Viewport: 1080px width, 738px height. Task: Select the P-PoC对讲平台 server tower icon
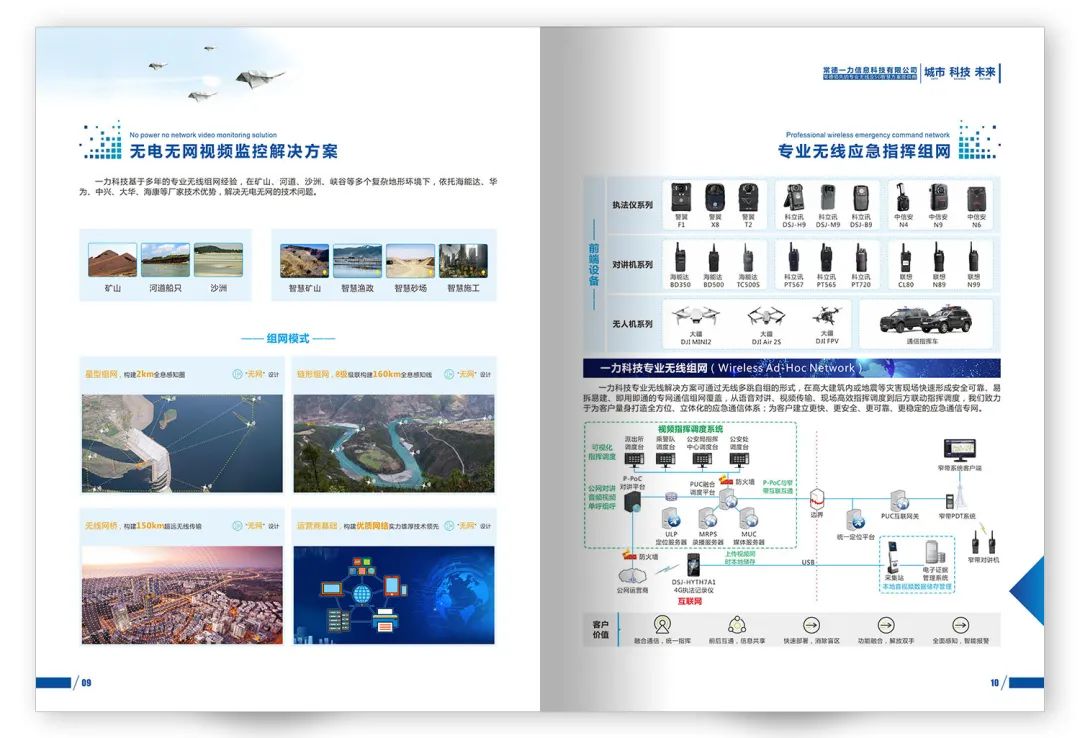631,505
